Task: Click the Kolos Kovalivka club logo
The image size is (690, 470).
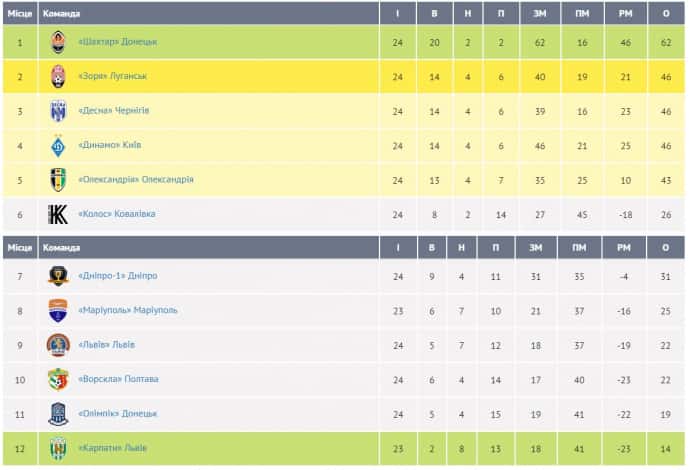Action: click(58, 214)
